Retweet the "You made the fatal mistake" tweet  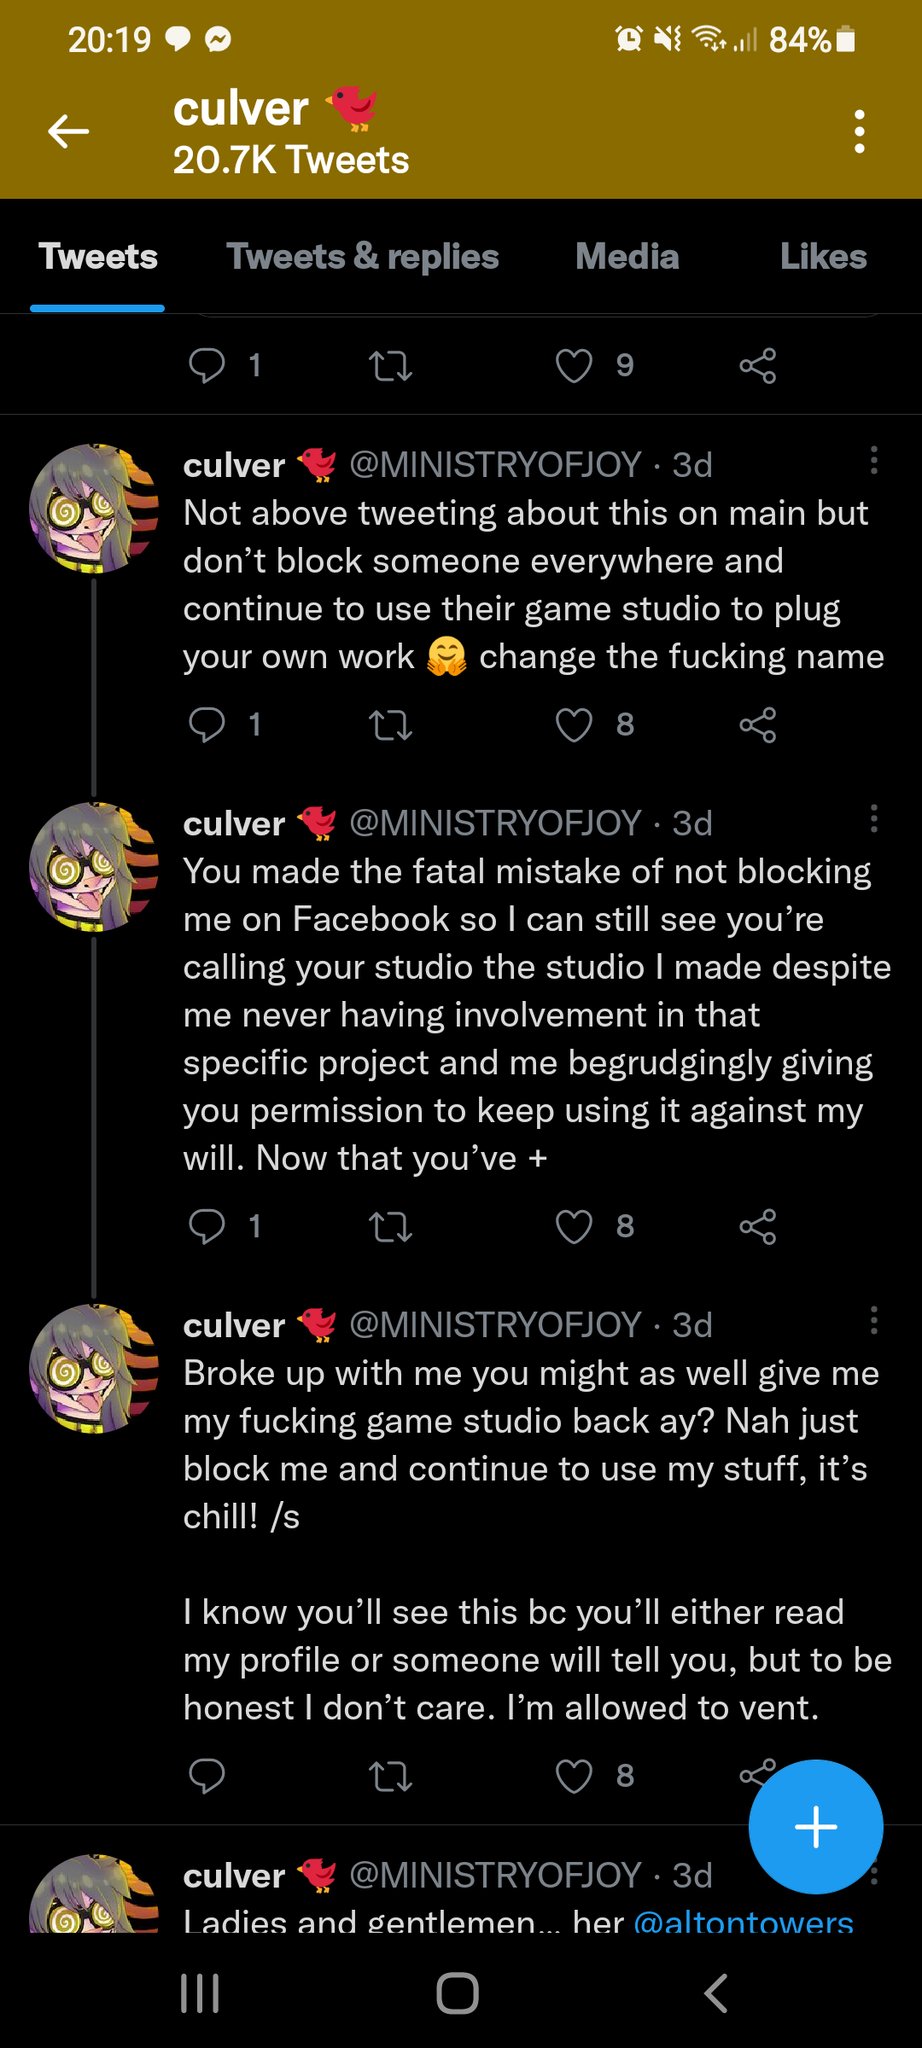click(x=390, y=1227)
